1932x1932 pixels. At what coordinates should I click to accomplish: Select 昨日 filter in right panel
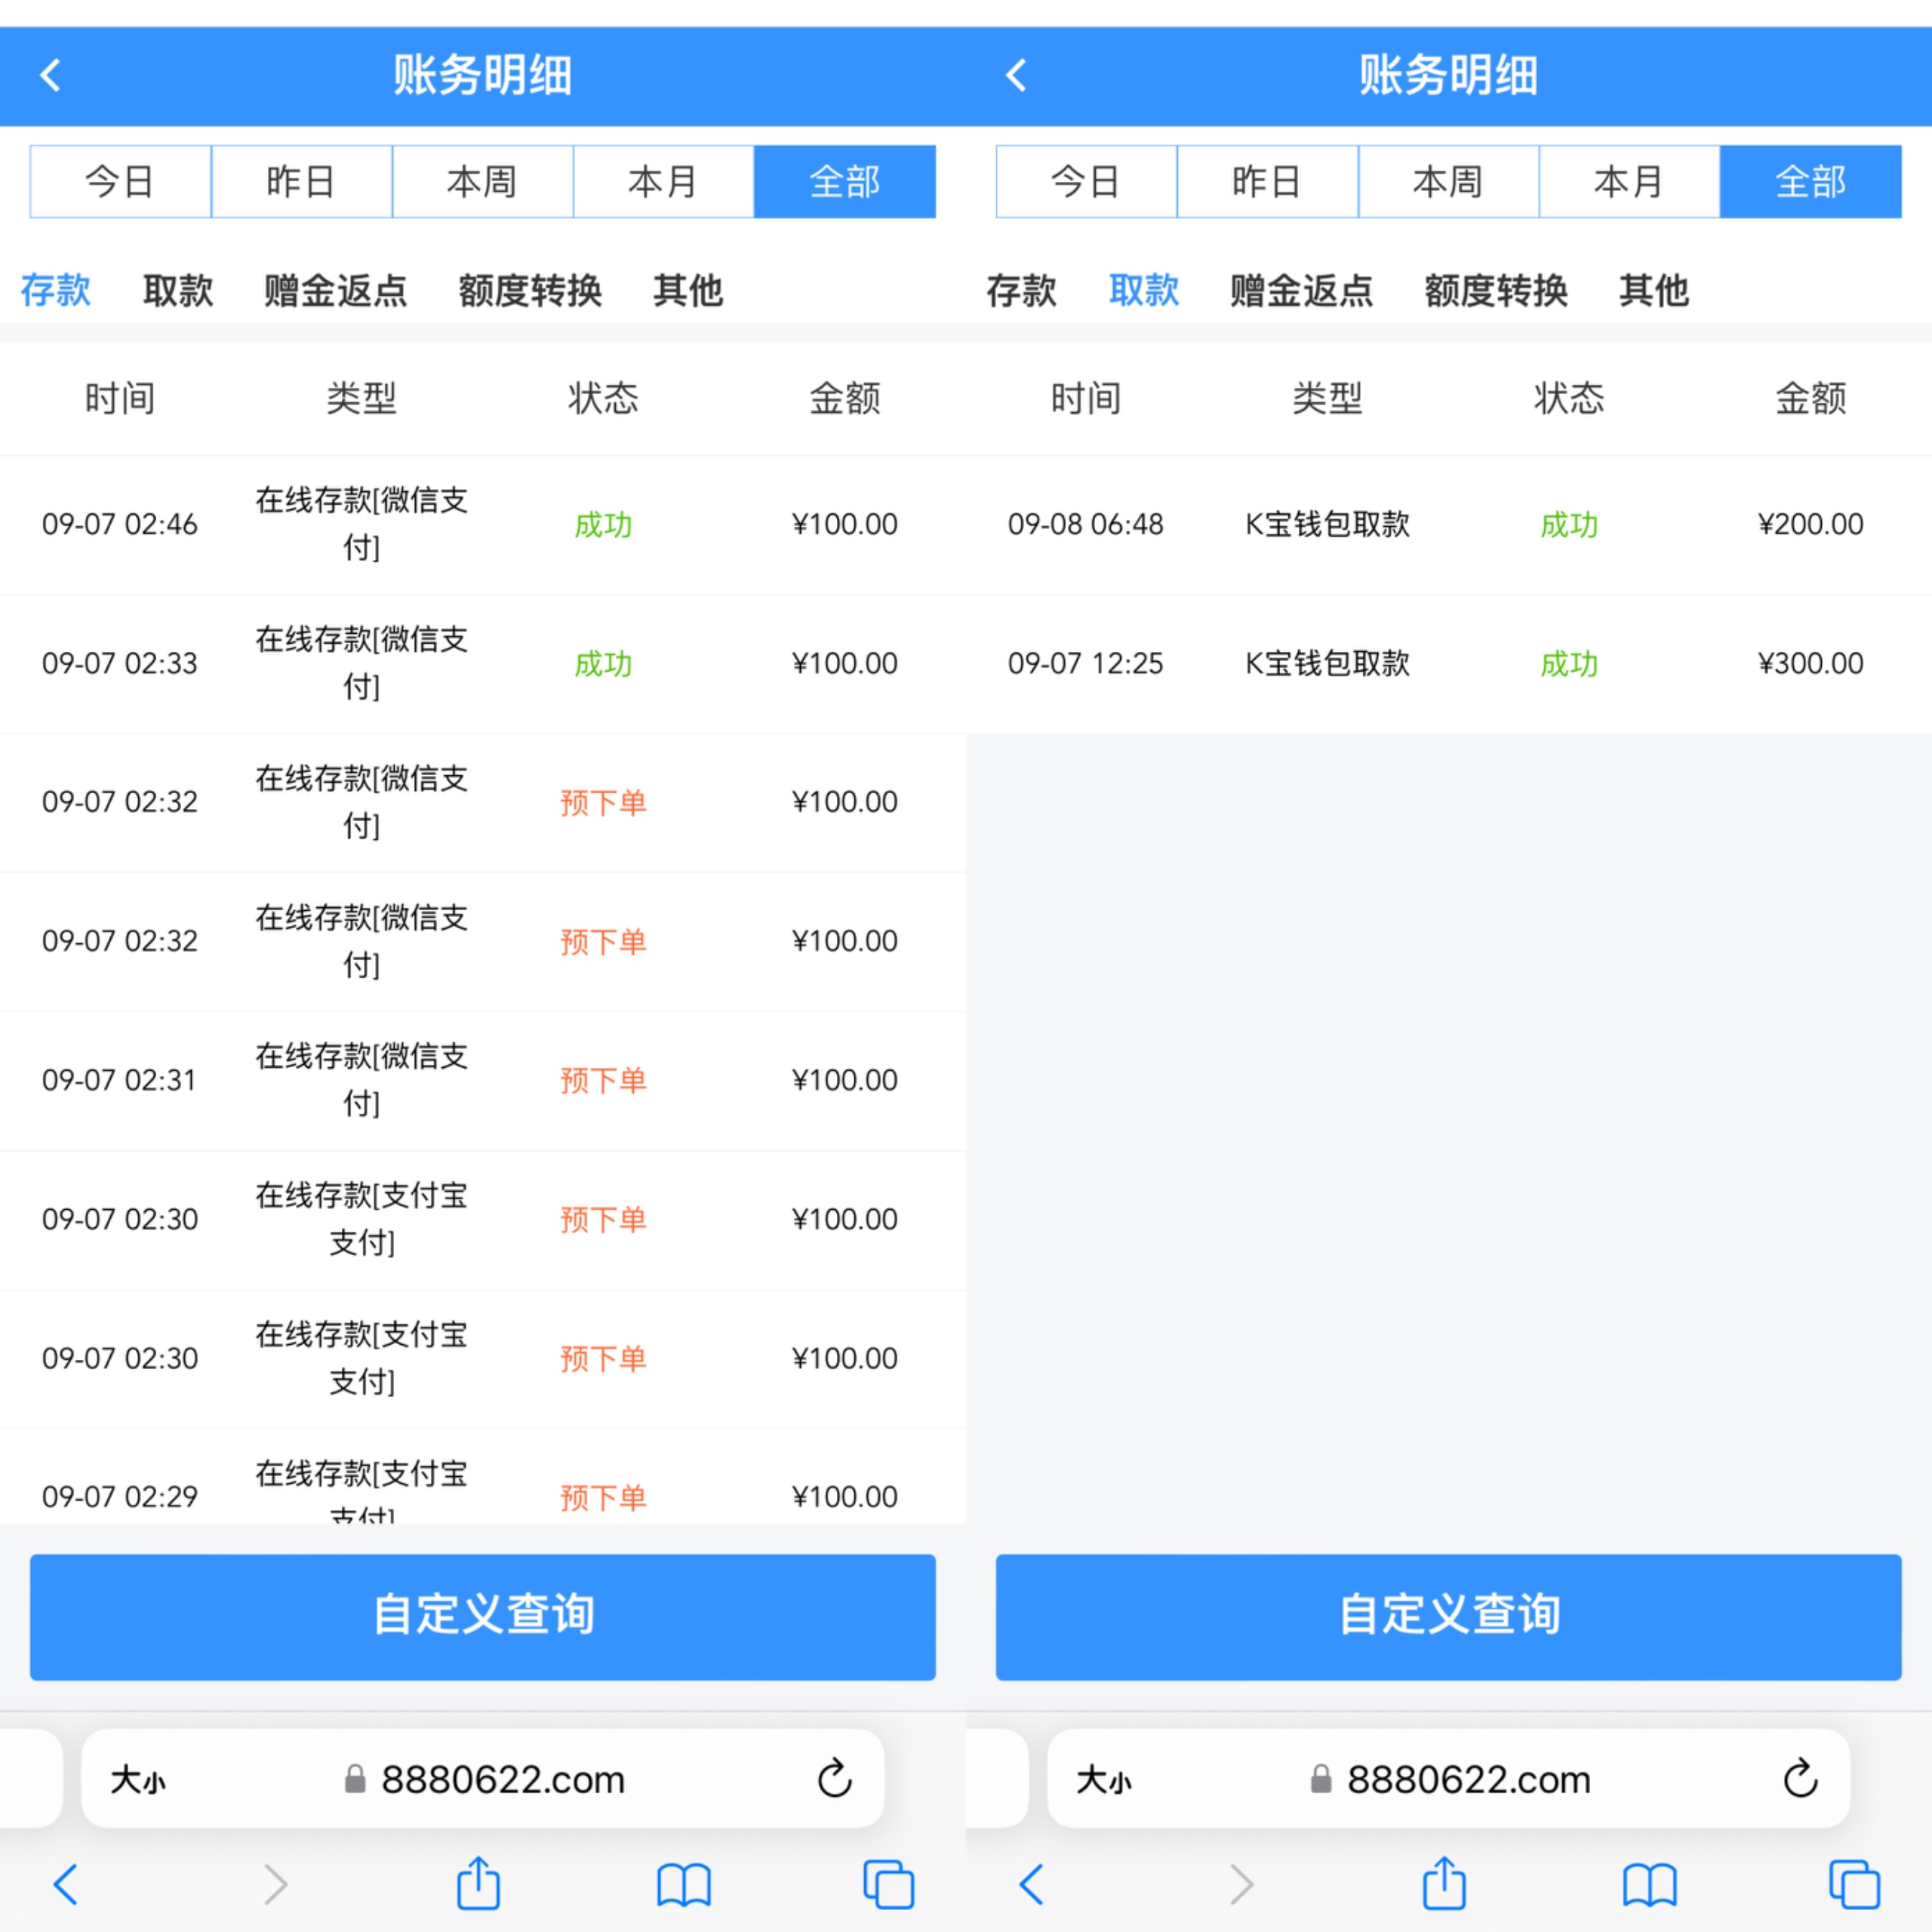[x=1266, y=182]
